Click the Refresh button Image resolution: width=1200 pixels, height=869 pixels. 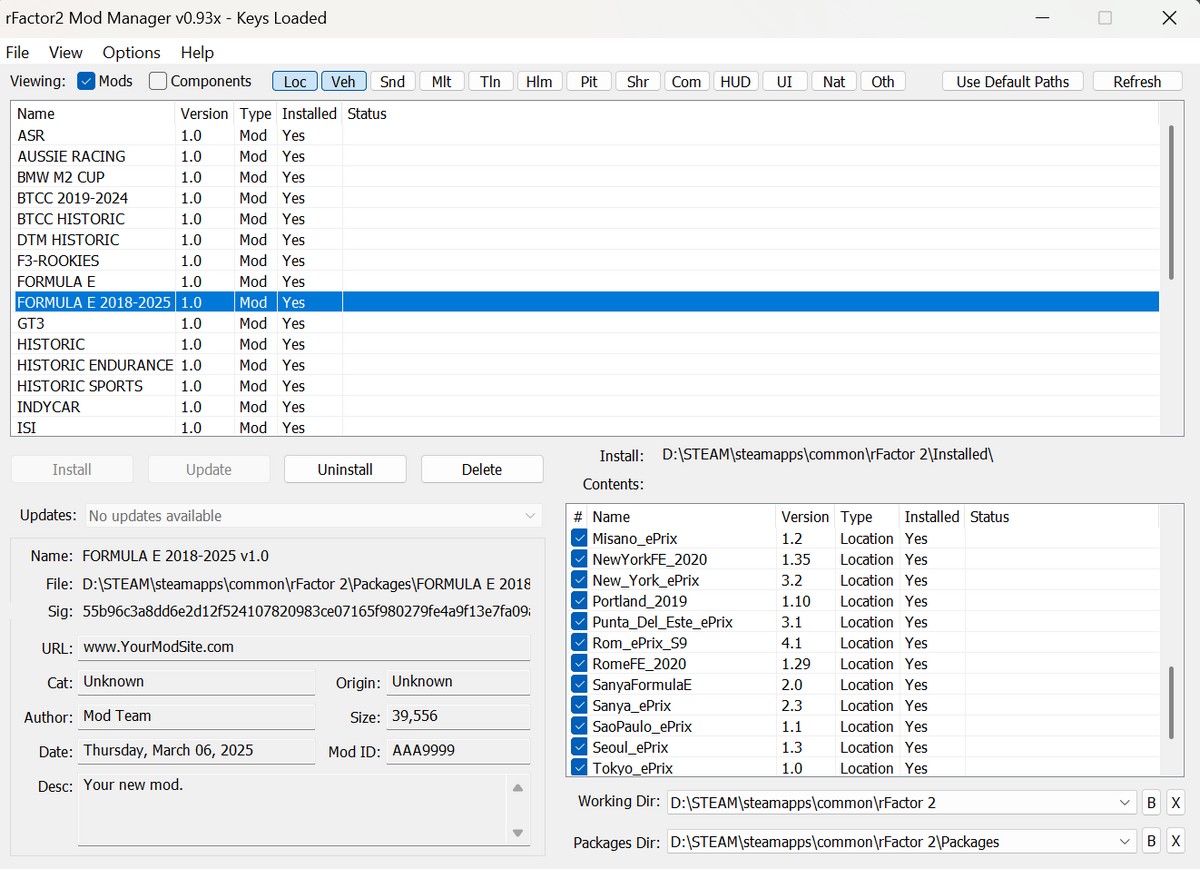click(1137, 82)
